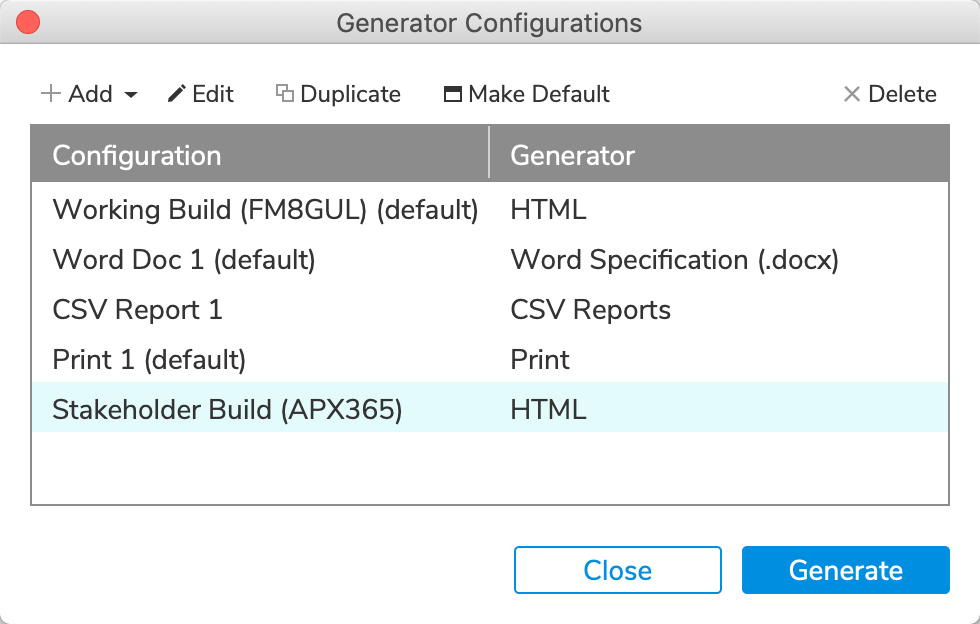
Task: Click the pencil Edit icon
Action: pyautogui.click(x=177, y=94)
